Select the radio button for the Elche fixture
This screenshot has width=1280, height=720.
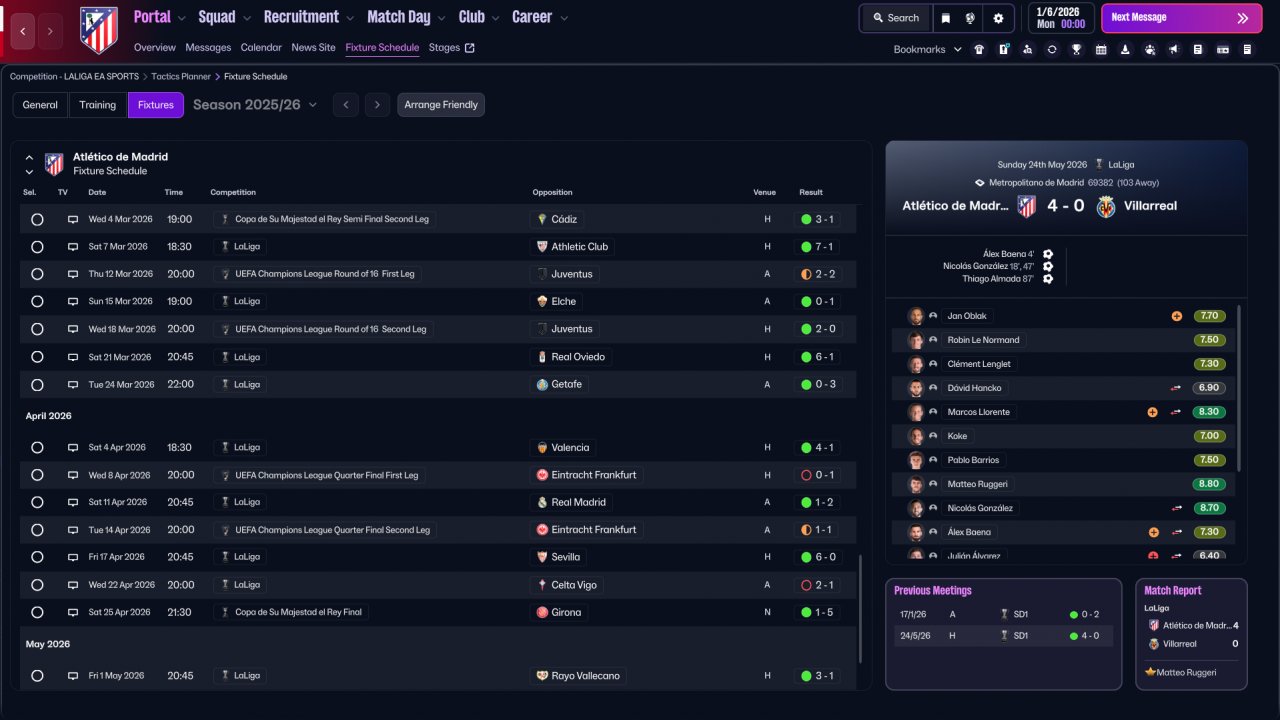(37, 301)
